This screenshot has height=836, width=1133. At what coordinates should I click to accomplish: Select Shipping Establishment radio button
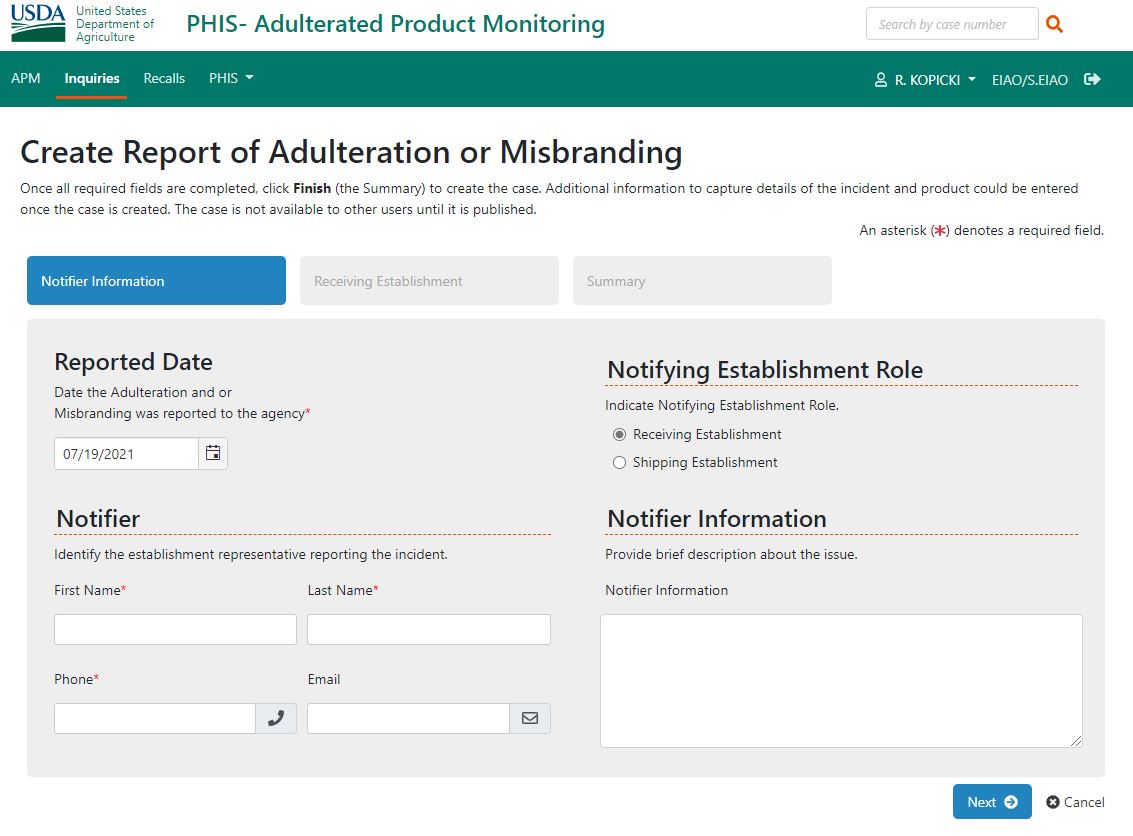[x=619, y=462]
